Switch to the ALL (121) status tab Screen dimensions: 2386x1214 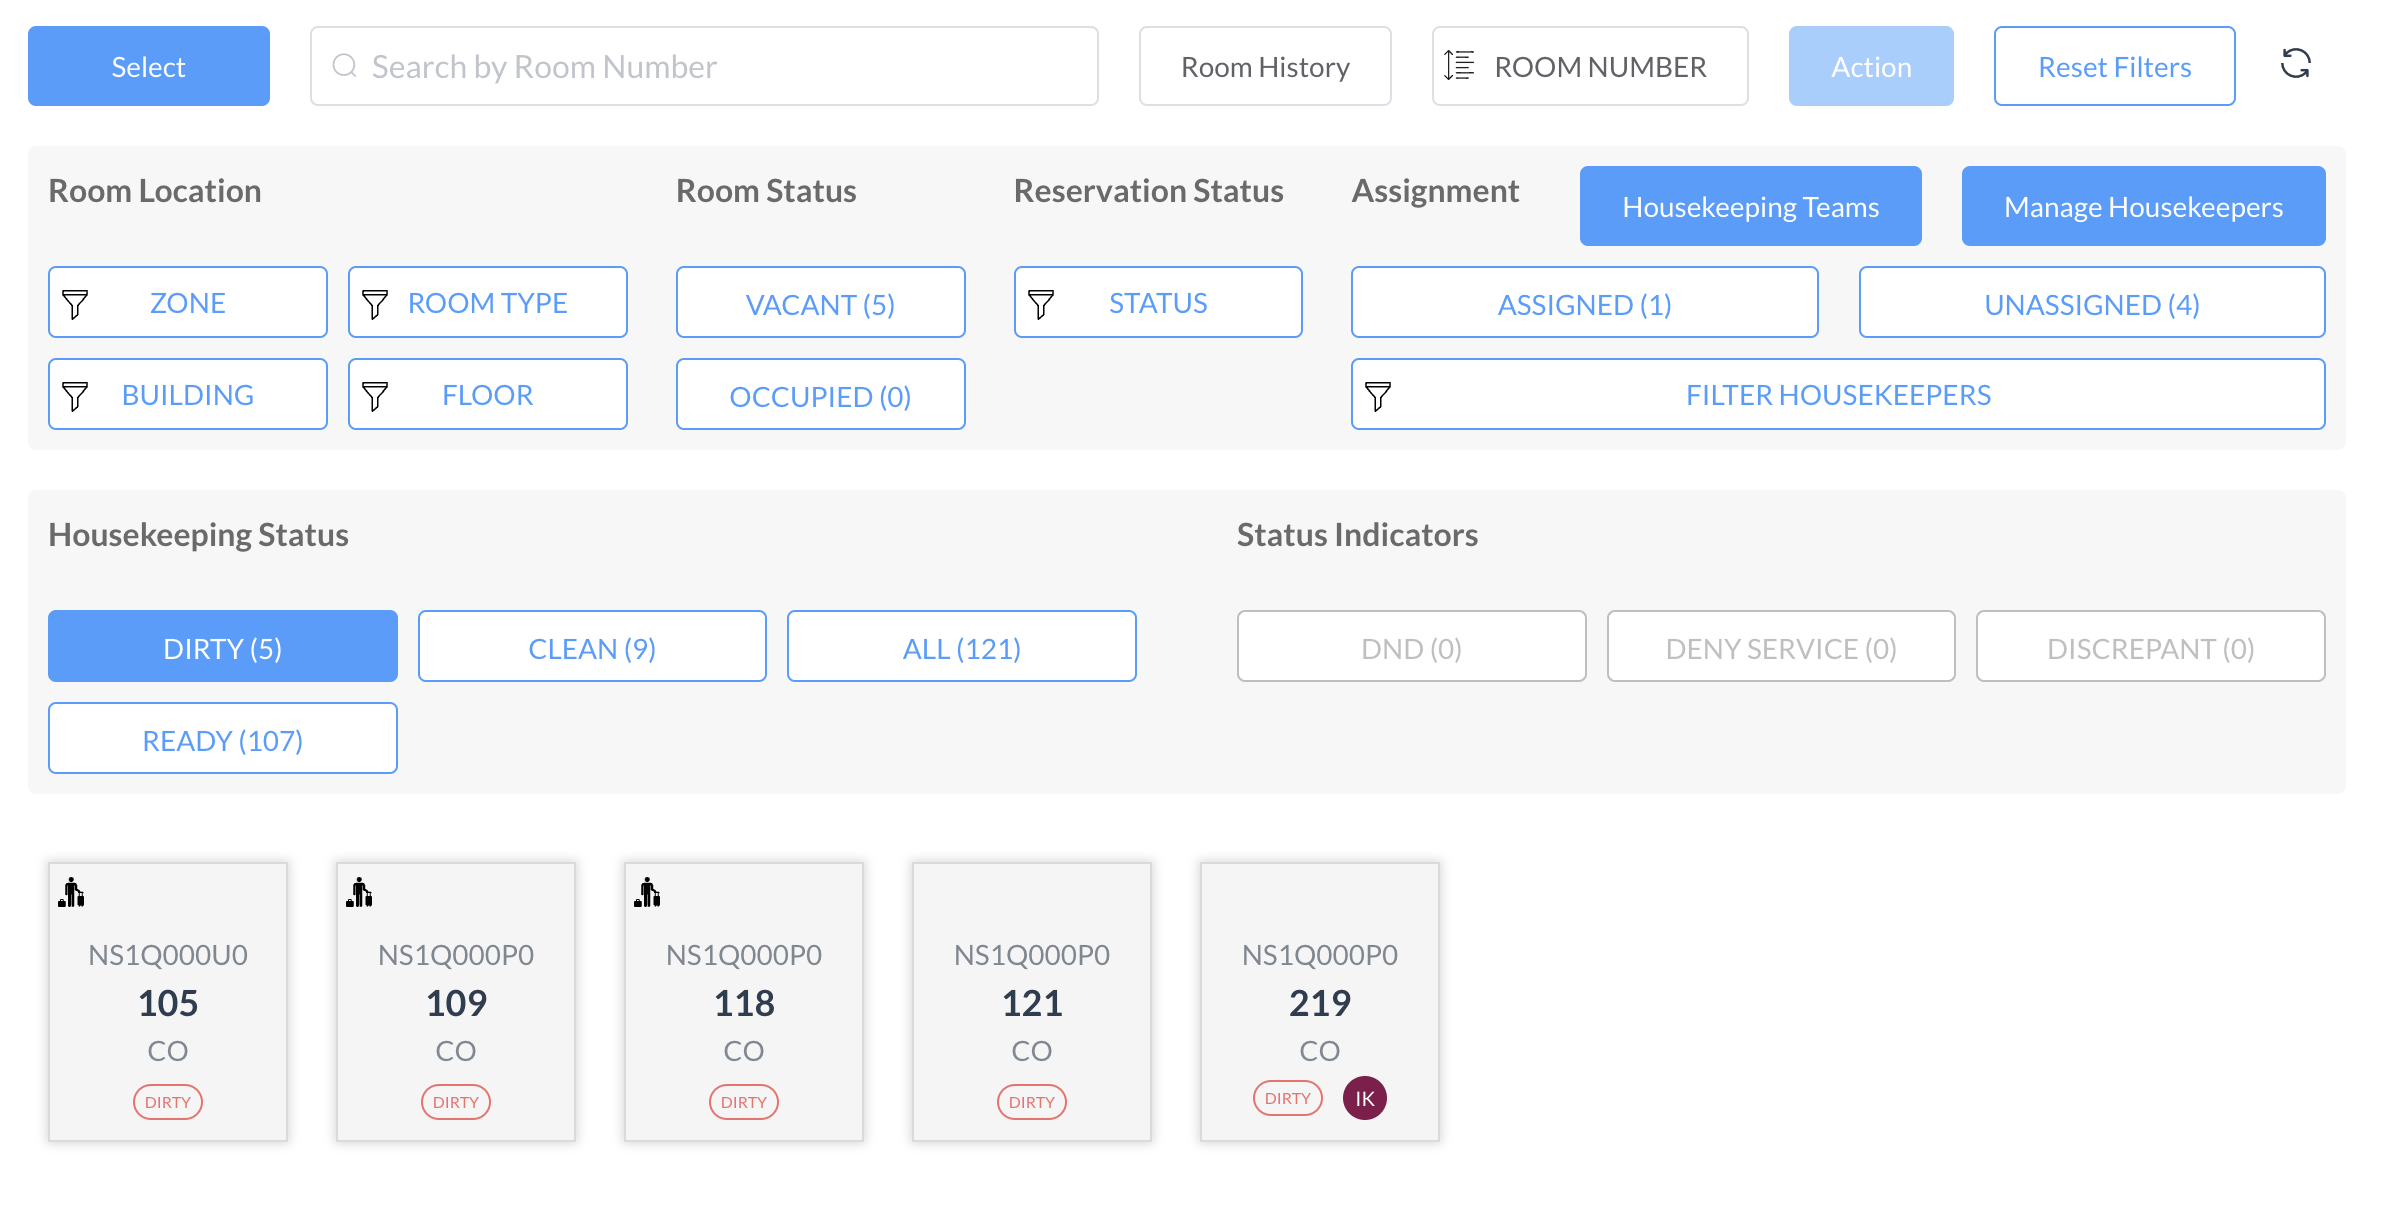point(961,647)
